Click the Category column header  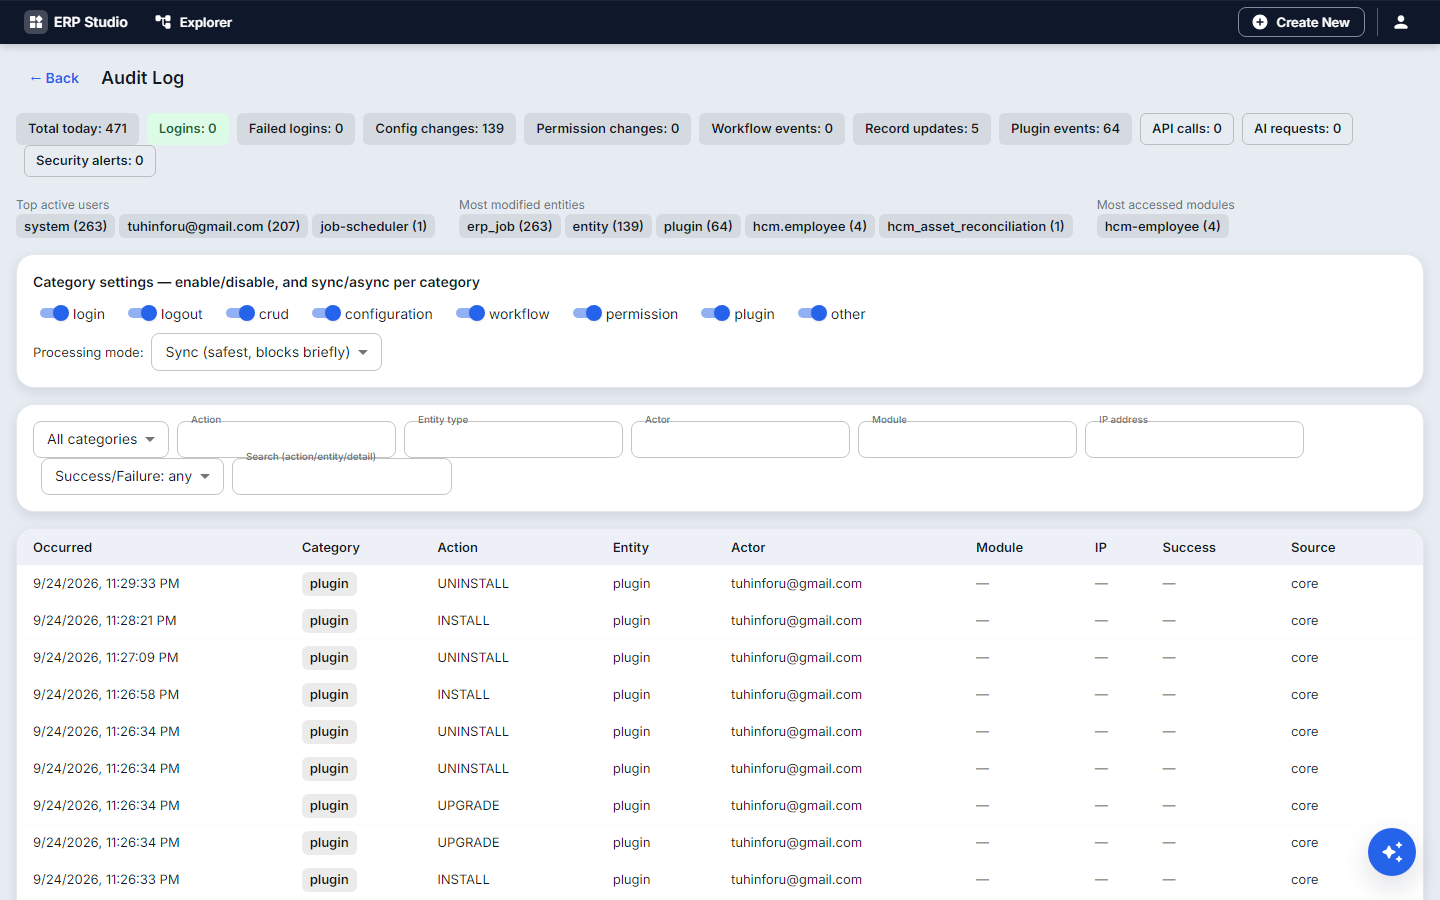[x=331, y=547]
